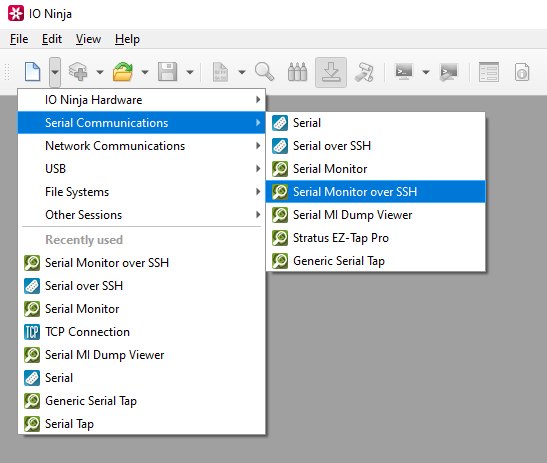Click the binary log file icon
Viewport: 547px width, 463px height.
click(220, 72)
